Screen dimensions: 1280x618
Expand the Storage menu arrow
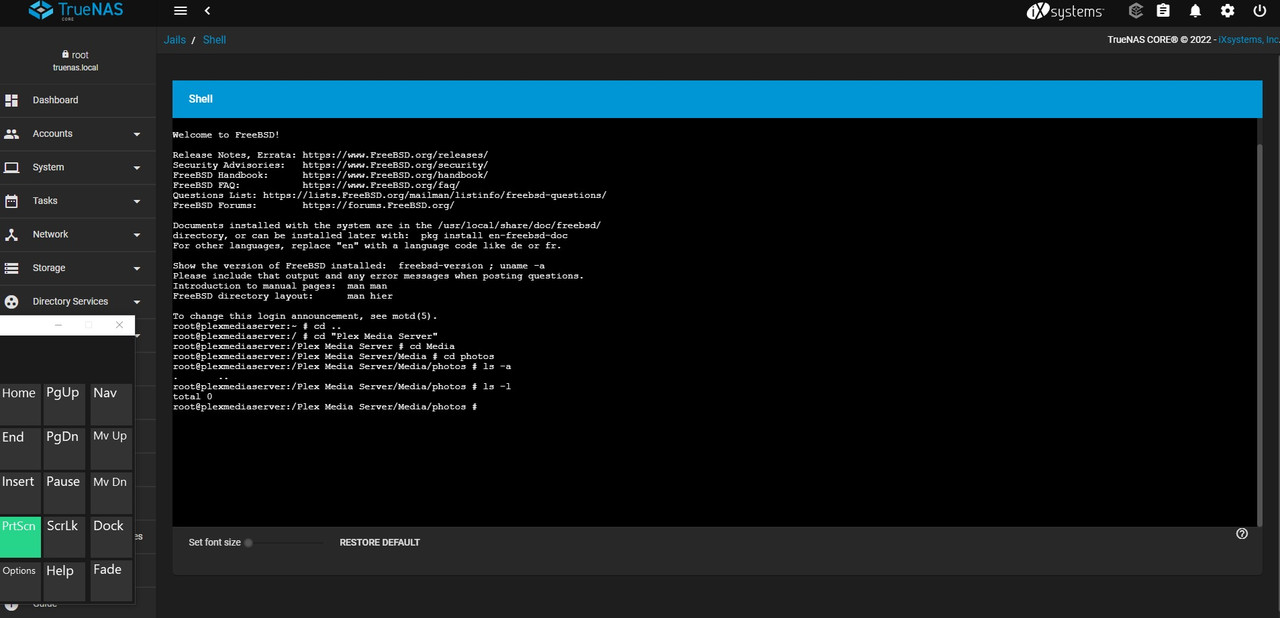click(x=137, y=268)
